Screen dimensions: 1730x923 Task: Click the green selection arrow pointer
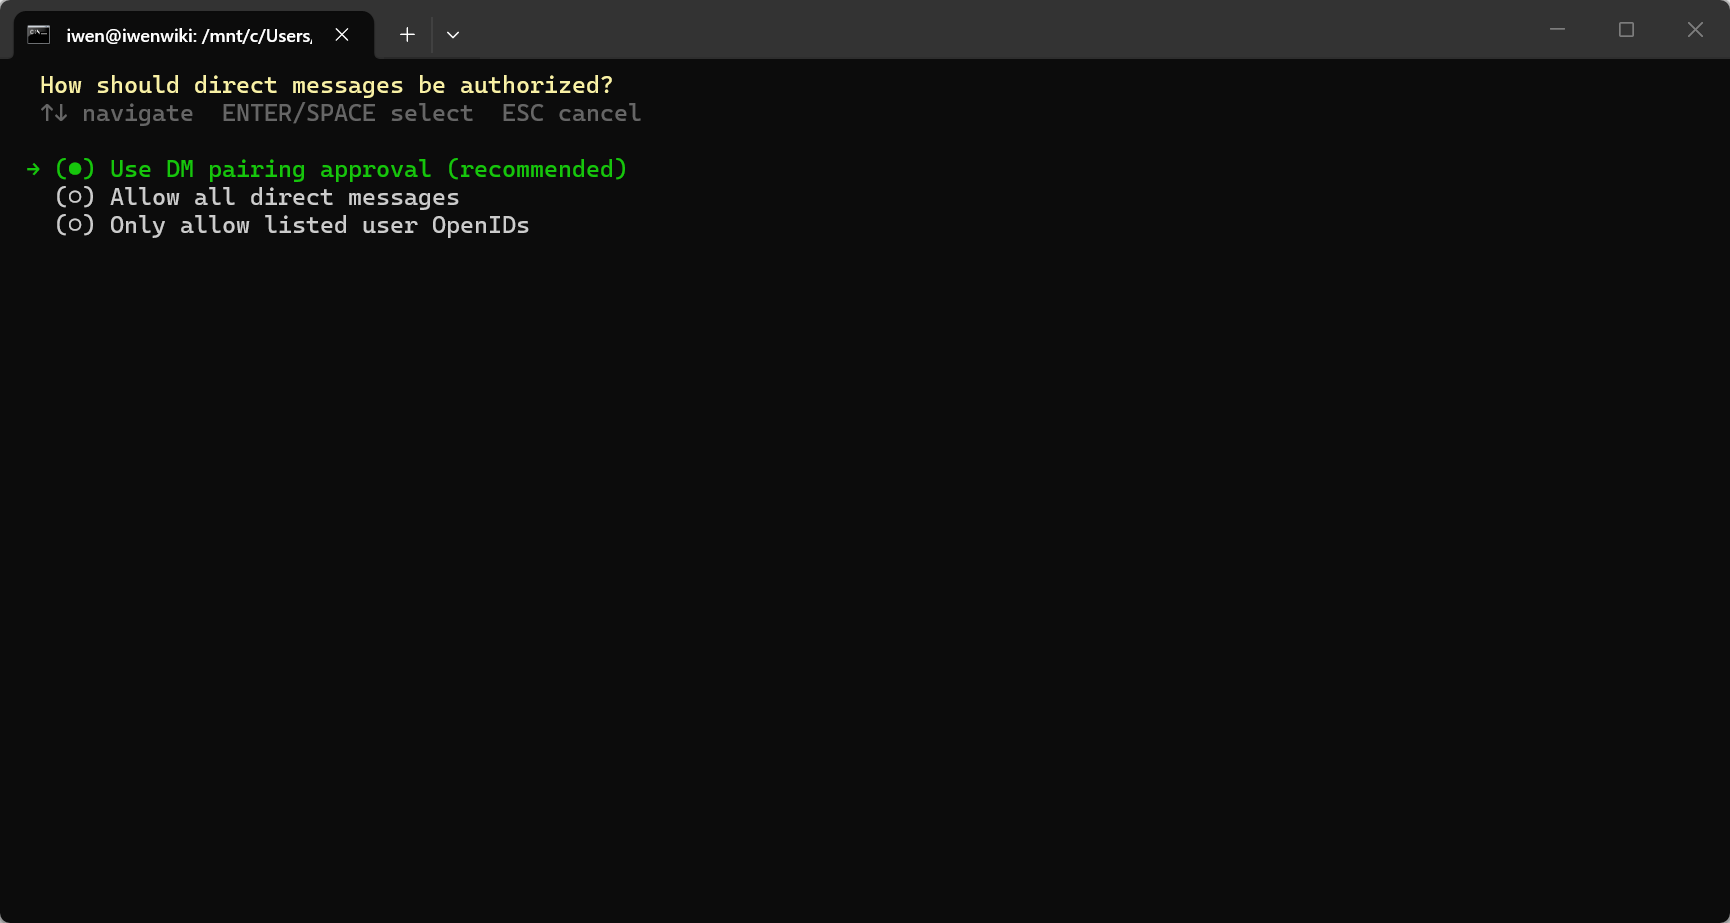pos(34,169)
